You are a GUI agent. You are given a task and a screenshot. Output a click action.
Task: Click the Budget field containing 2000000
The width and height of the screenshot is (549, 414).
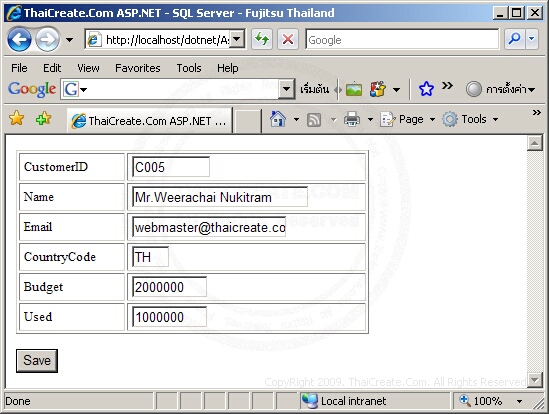pyautogui.click(x=169, y=287)
